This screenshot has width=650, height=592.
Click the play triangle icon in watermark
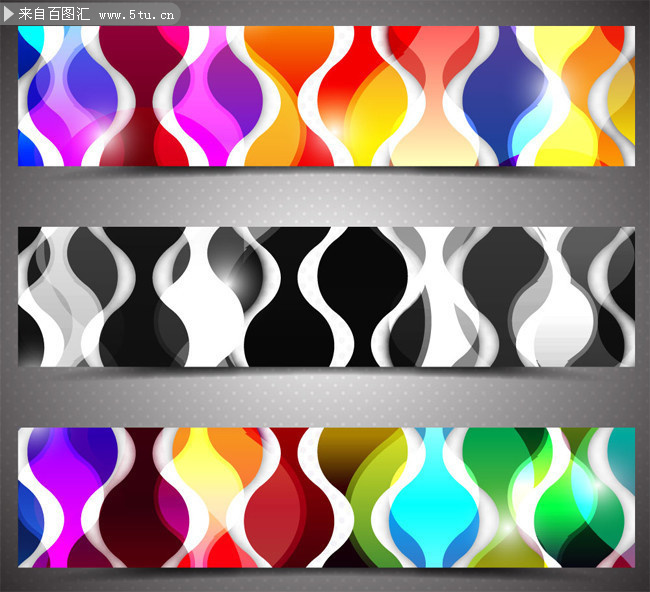point(9,15)
